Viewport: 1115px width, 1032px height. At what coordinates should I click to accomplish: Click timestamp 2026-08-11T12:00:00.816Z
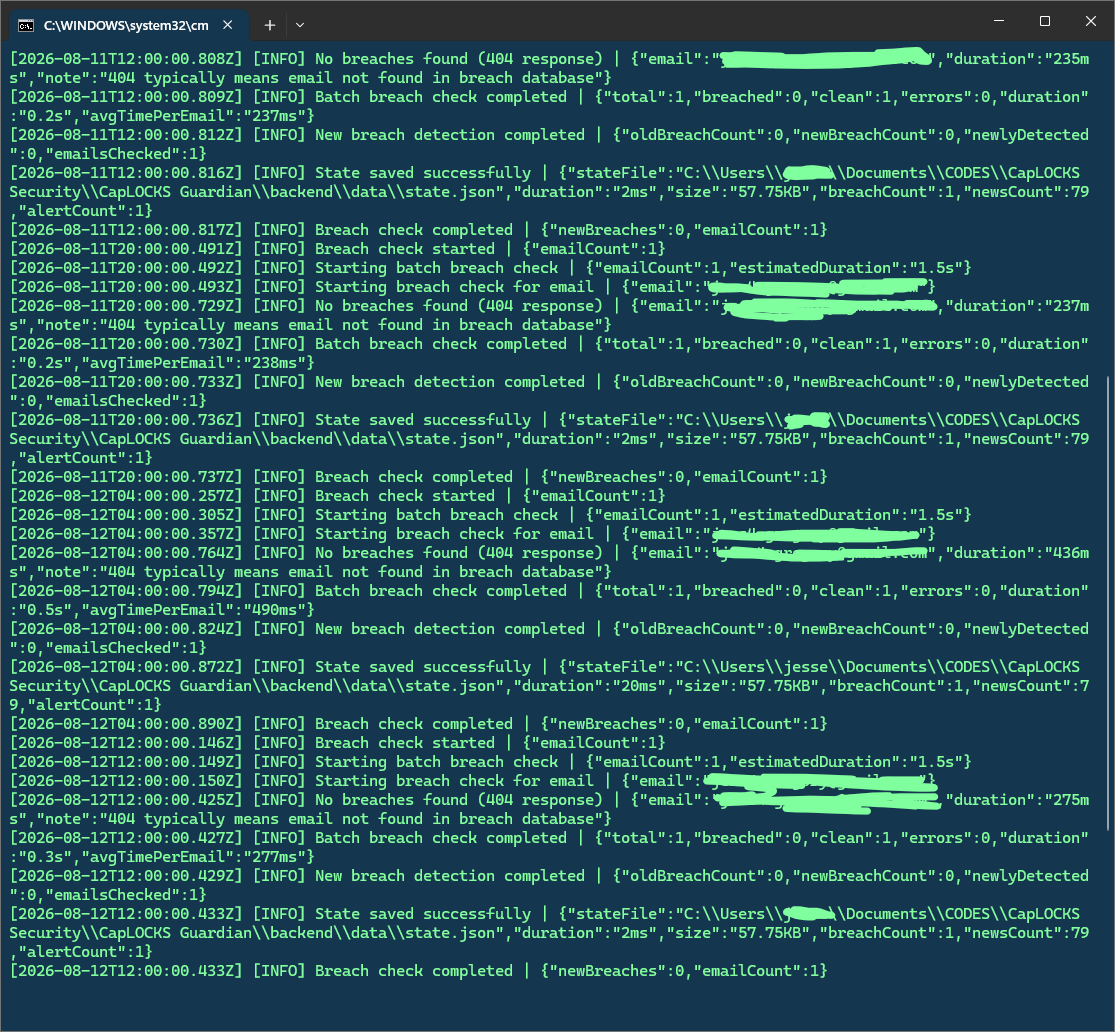pos(126,173)
